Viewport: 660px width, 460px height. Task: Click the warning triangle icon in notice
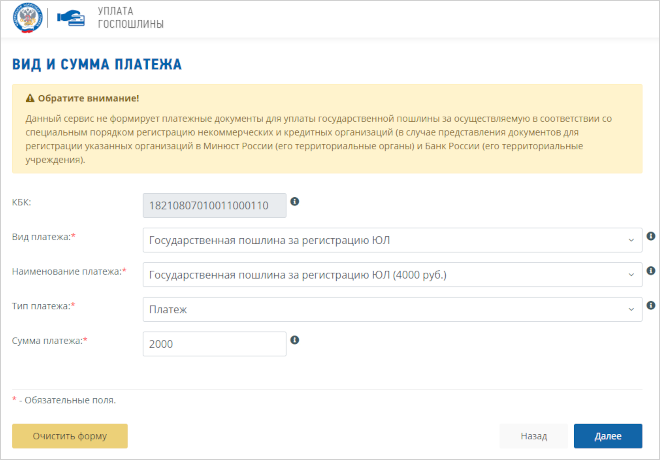(30, 99)
